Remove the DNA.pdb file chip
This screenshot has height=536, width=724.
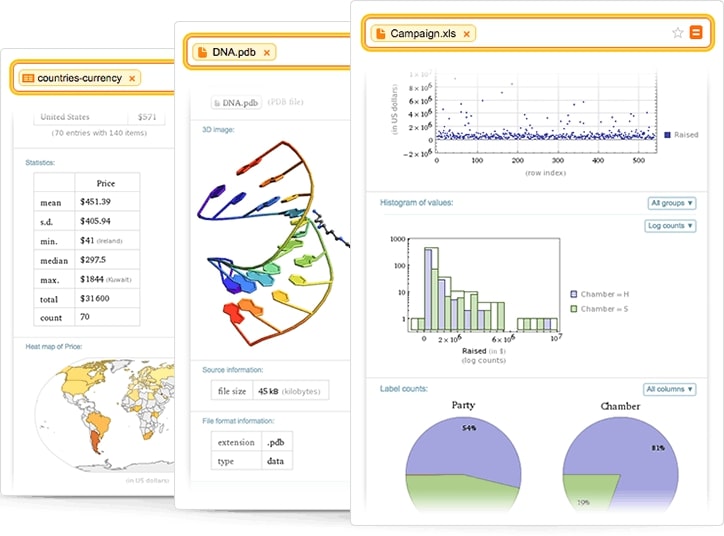point(267,51)
